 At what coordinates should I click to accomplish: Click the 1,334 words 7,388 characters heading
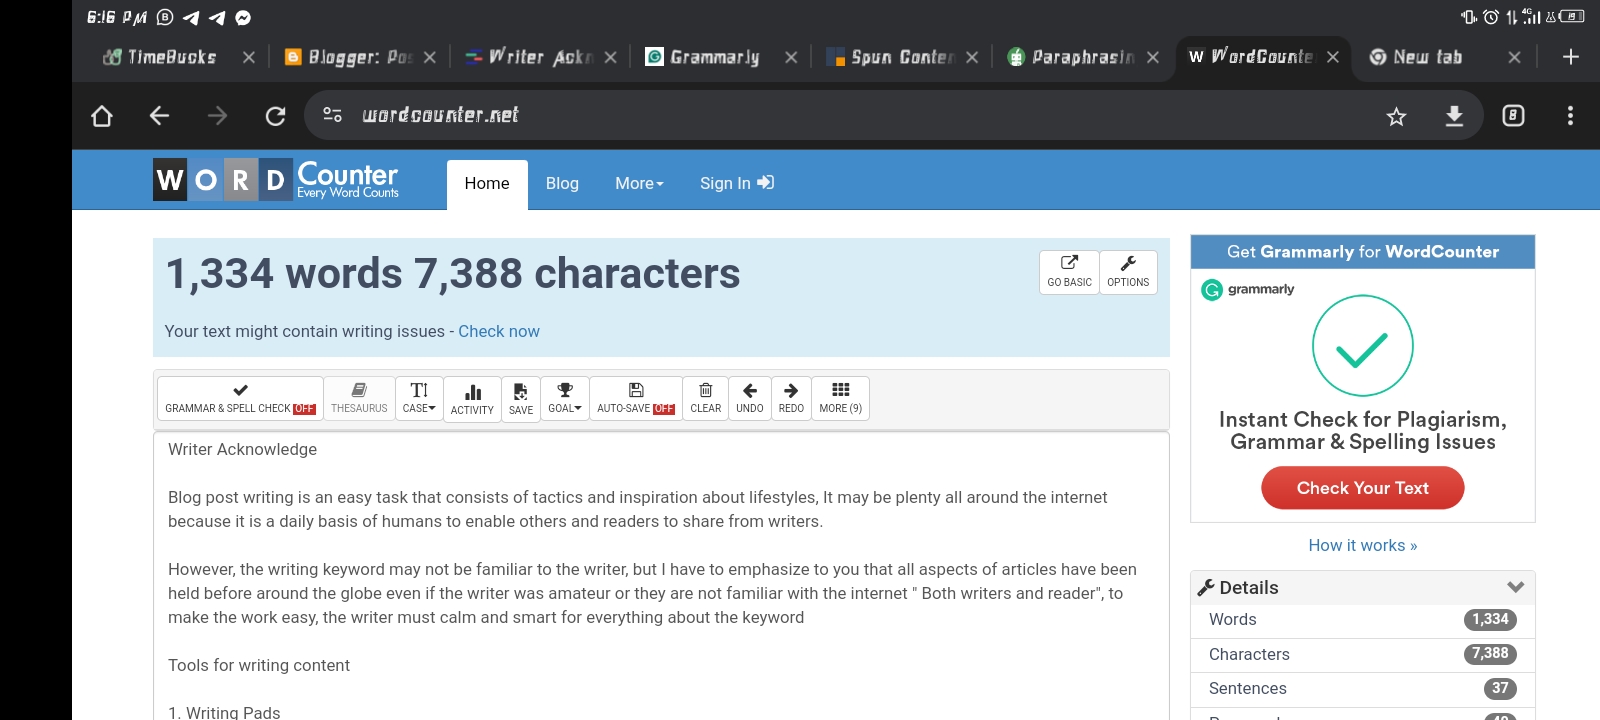tap(453, 274)
